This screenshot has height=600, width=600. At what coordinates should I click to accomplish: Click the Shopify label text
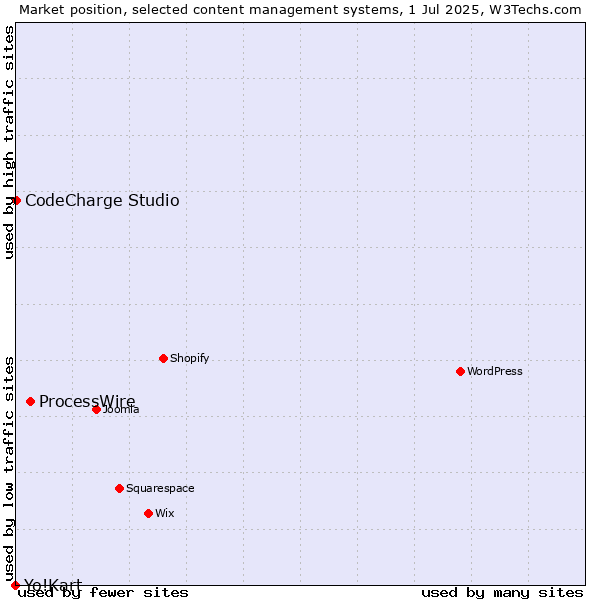[x=189, y=358]
